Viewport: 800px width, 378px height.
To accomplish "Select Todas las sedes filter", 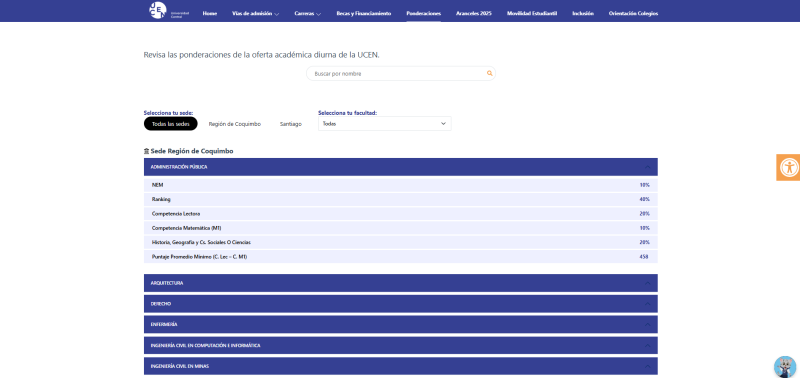I will [x=170, y=124].
